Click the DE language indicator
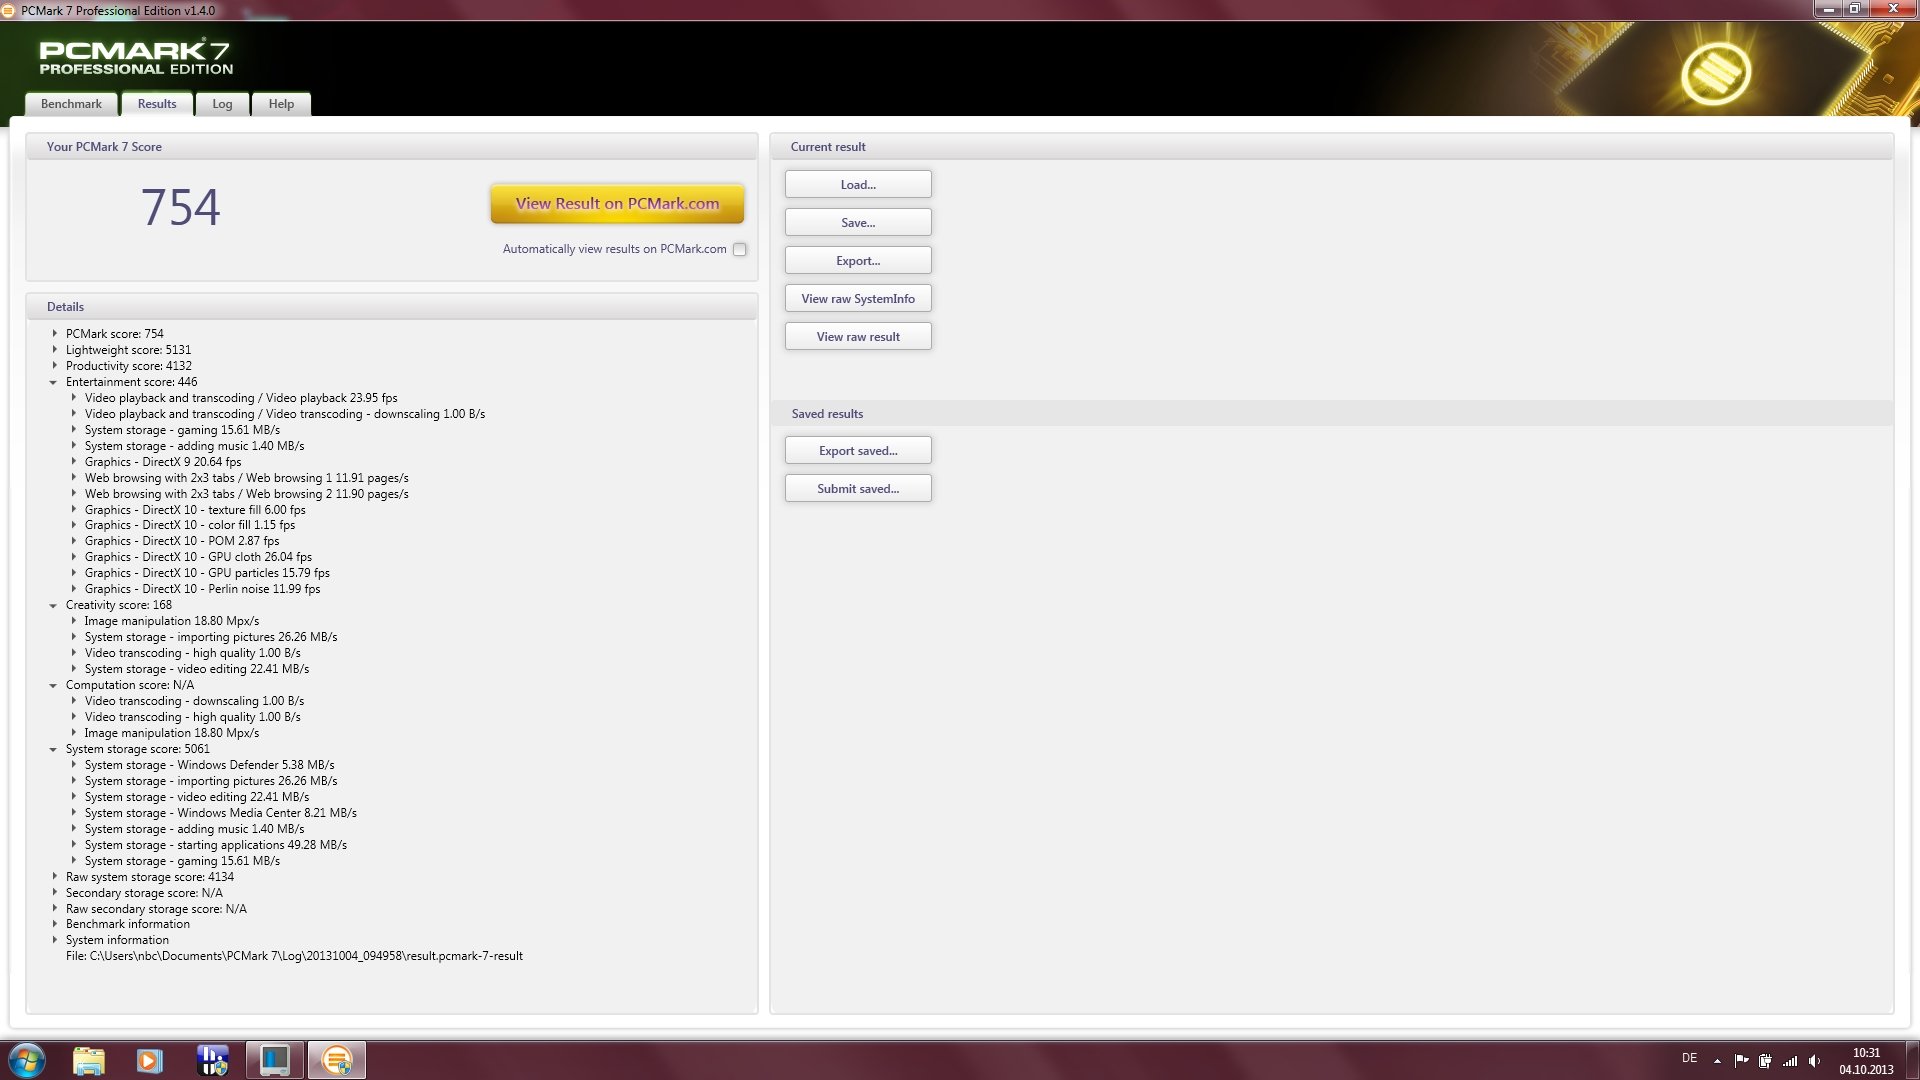This screenshot has height=1080, width=1920. click(1689, 1058)
